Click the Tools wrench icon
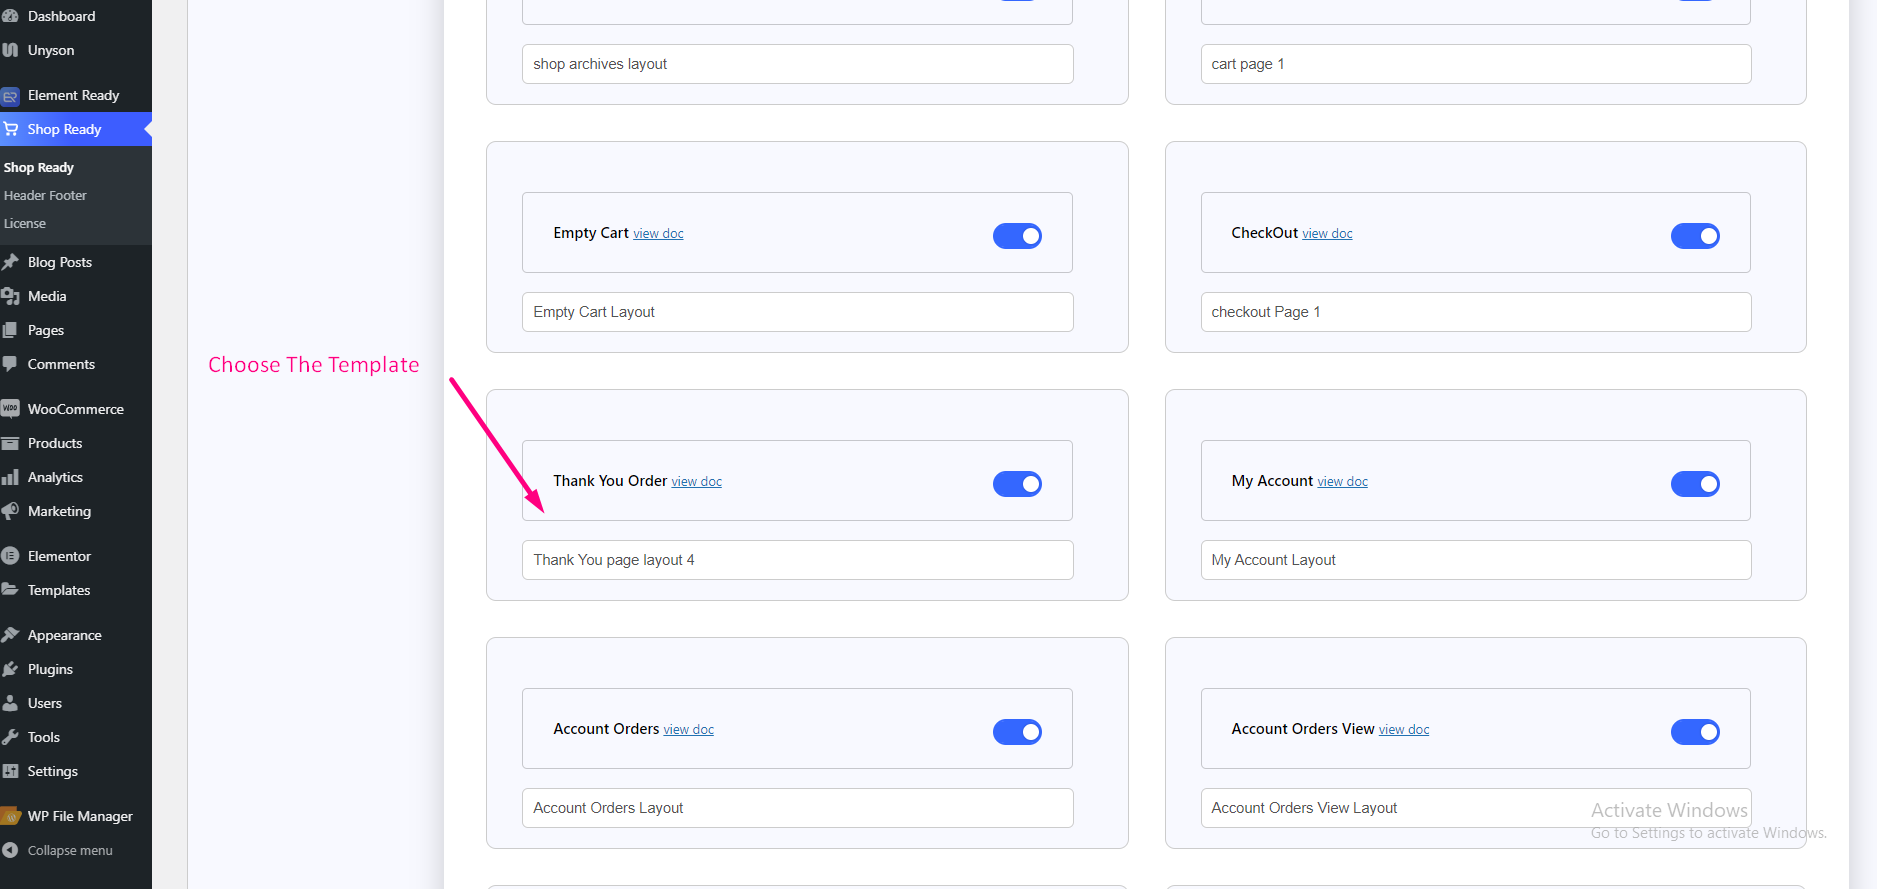This screenshot has height=889, width=1877. 11,737
